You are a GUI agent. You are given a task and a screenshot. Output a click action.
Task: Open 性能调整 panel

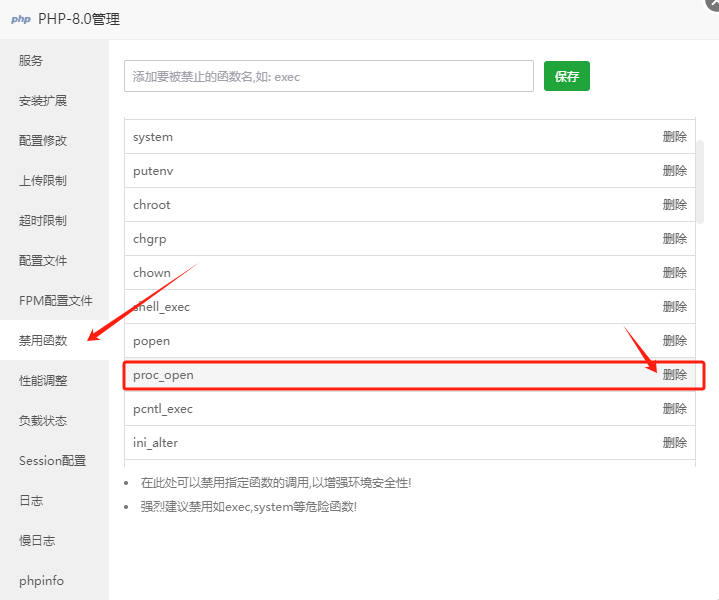pyautogui.click(x=43, y=381)
